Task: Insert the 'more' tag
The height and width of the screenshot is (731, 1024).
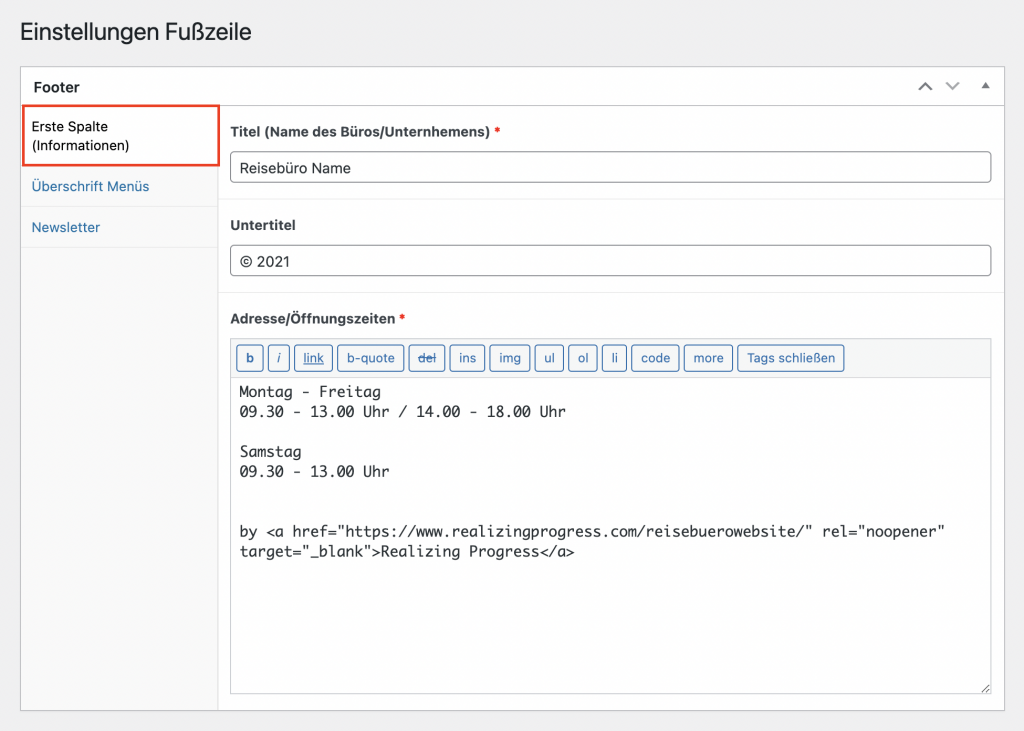Action: (x=708, y=358)
